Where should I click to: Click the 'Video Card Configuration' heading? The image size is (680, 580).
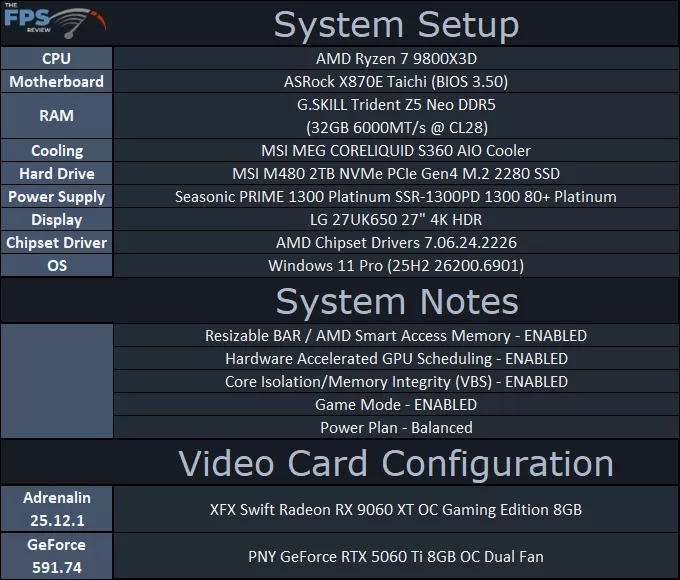[396, 463]
